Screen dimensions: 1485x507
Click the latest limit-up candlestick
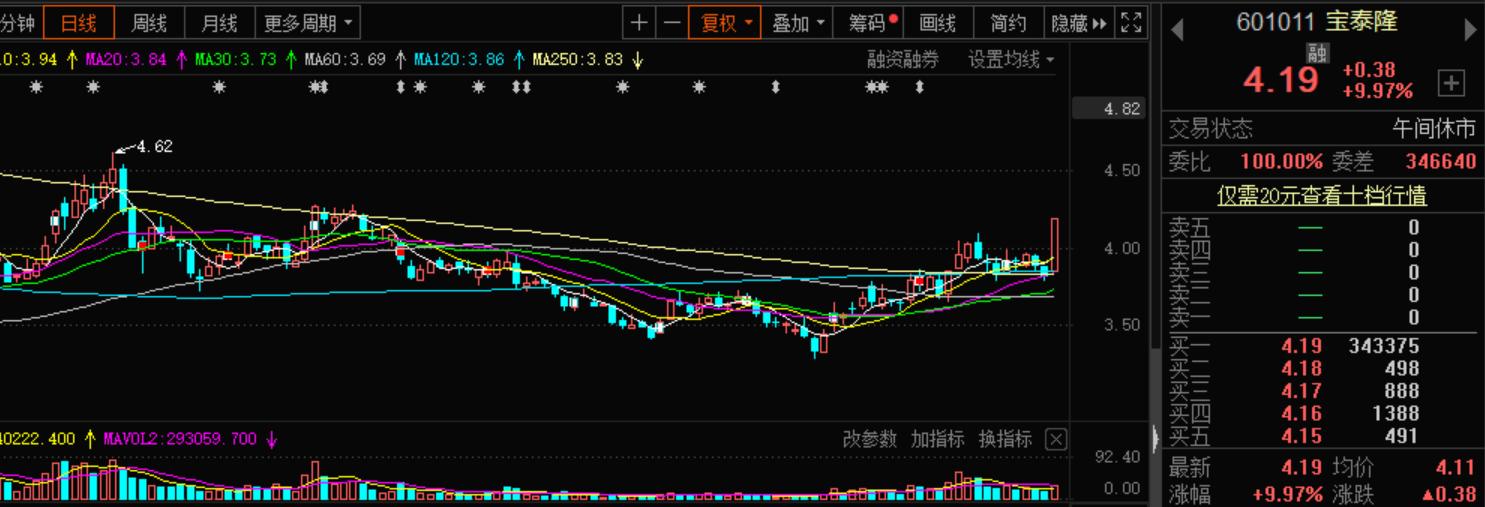point(1054,243)
